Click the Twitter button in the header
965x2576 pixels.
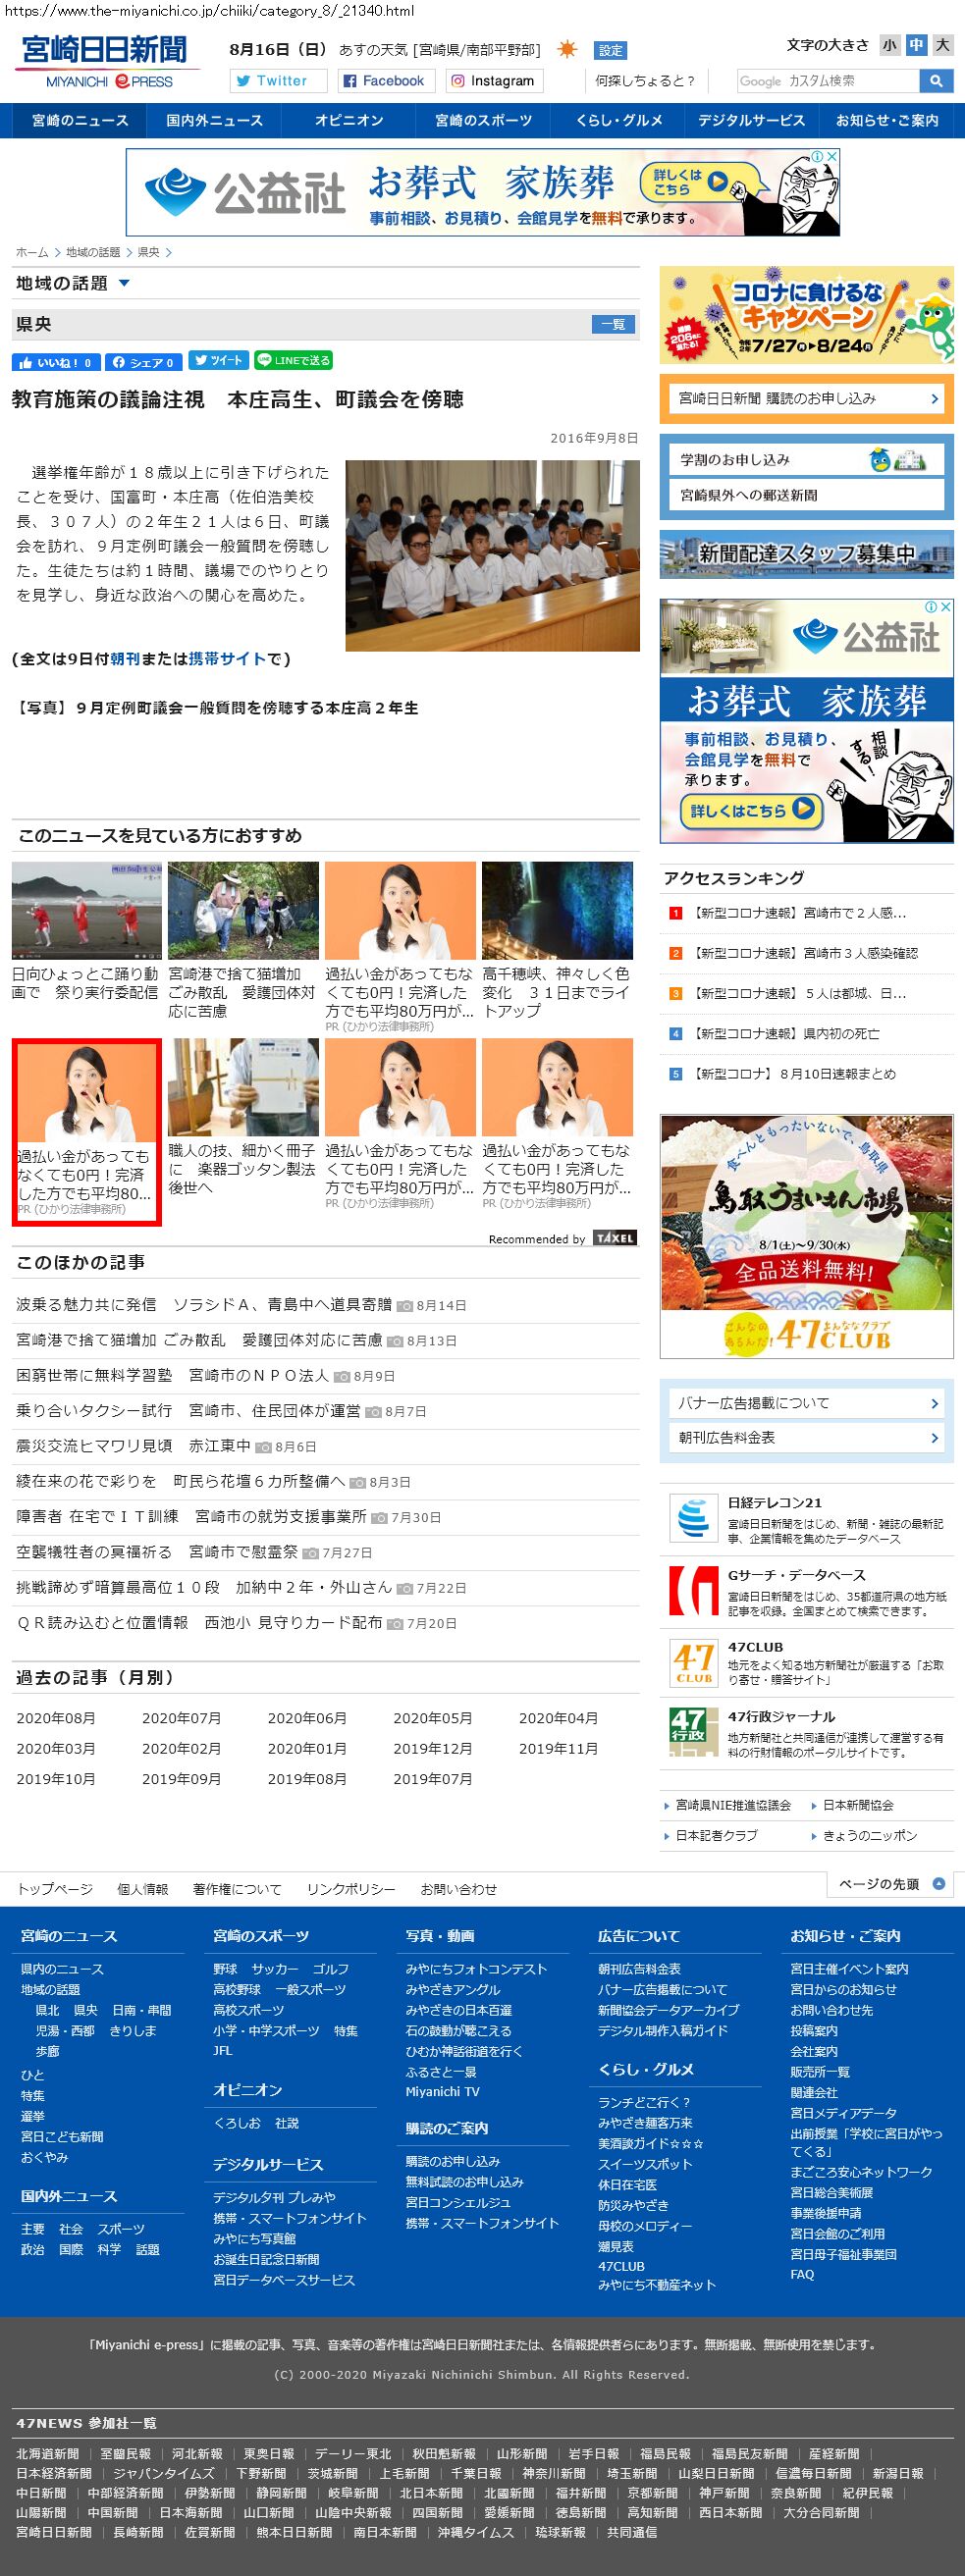(x=278, y=81)
